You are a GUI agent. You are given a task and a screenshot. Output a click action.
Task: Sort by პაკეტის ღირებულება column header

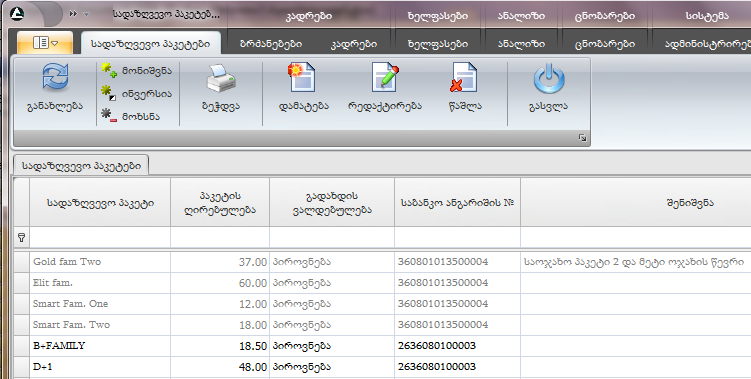coord(220,203)
